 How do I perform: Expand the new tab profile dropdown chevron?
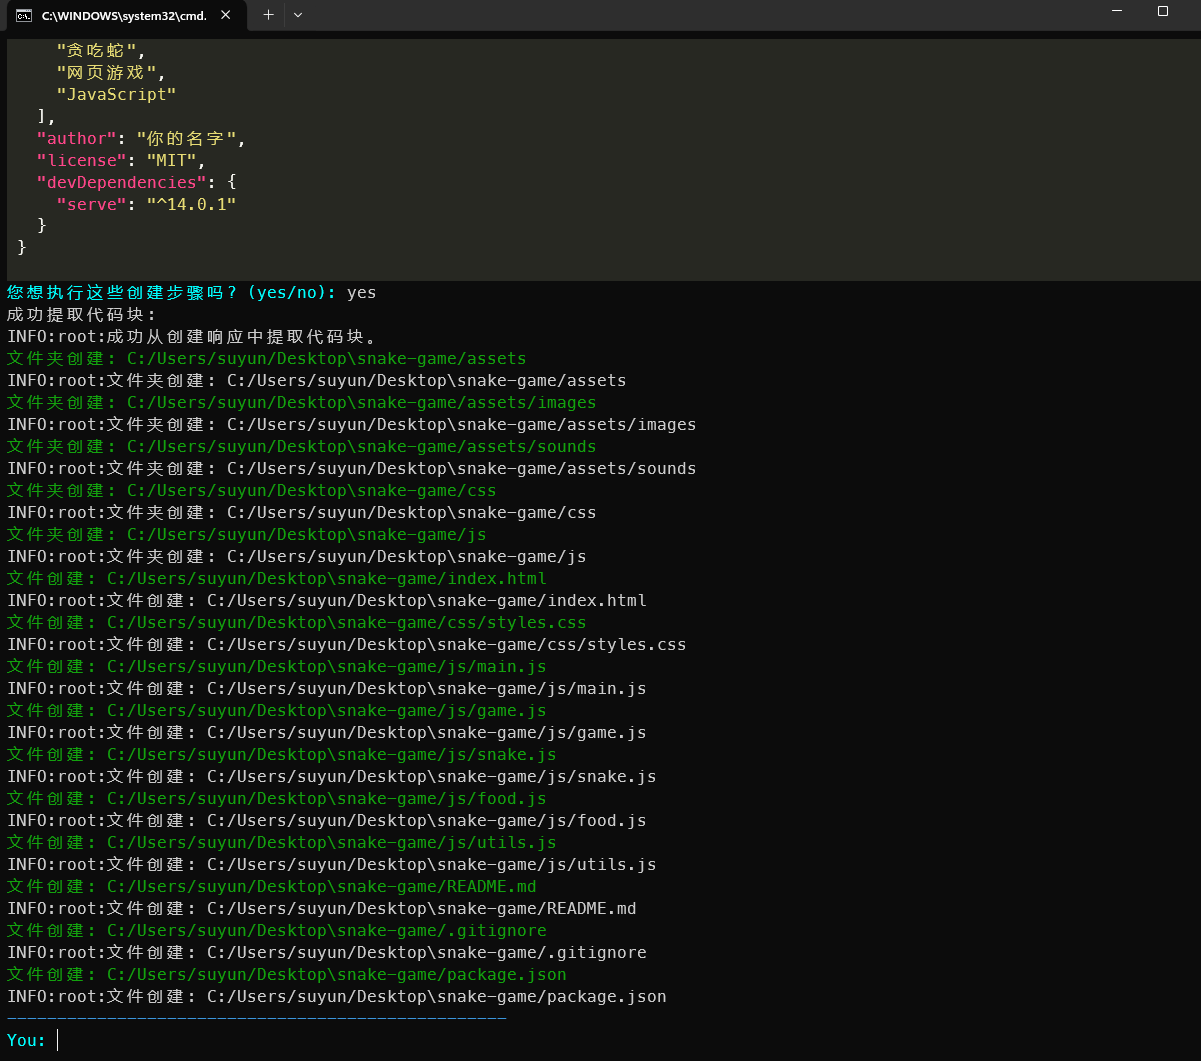point(298,15)
